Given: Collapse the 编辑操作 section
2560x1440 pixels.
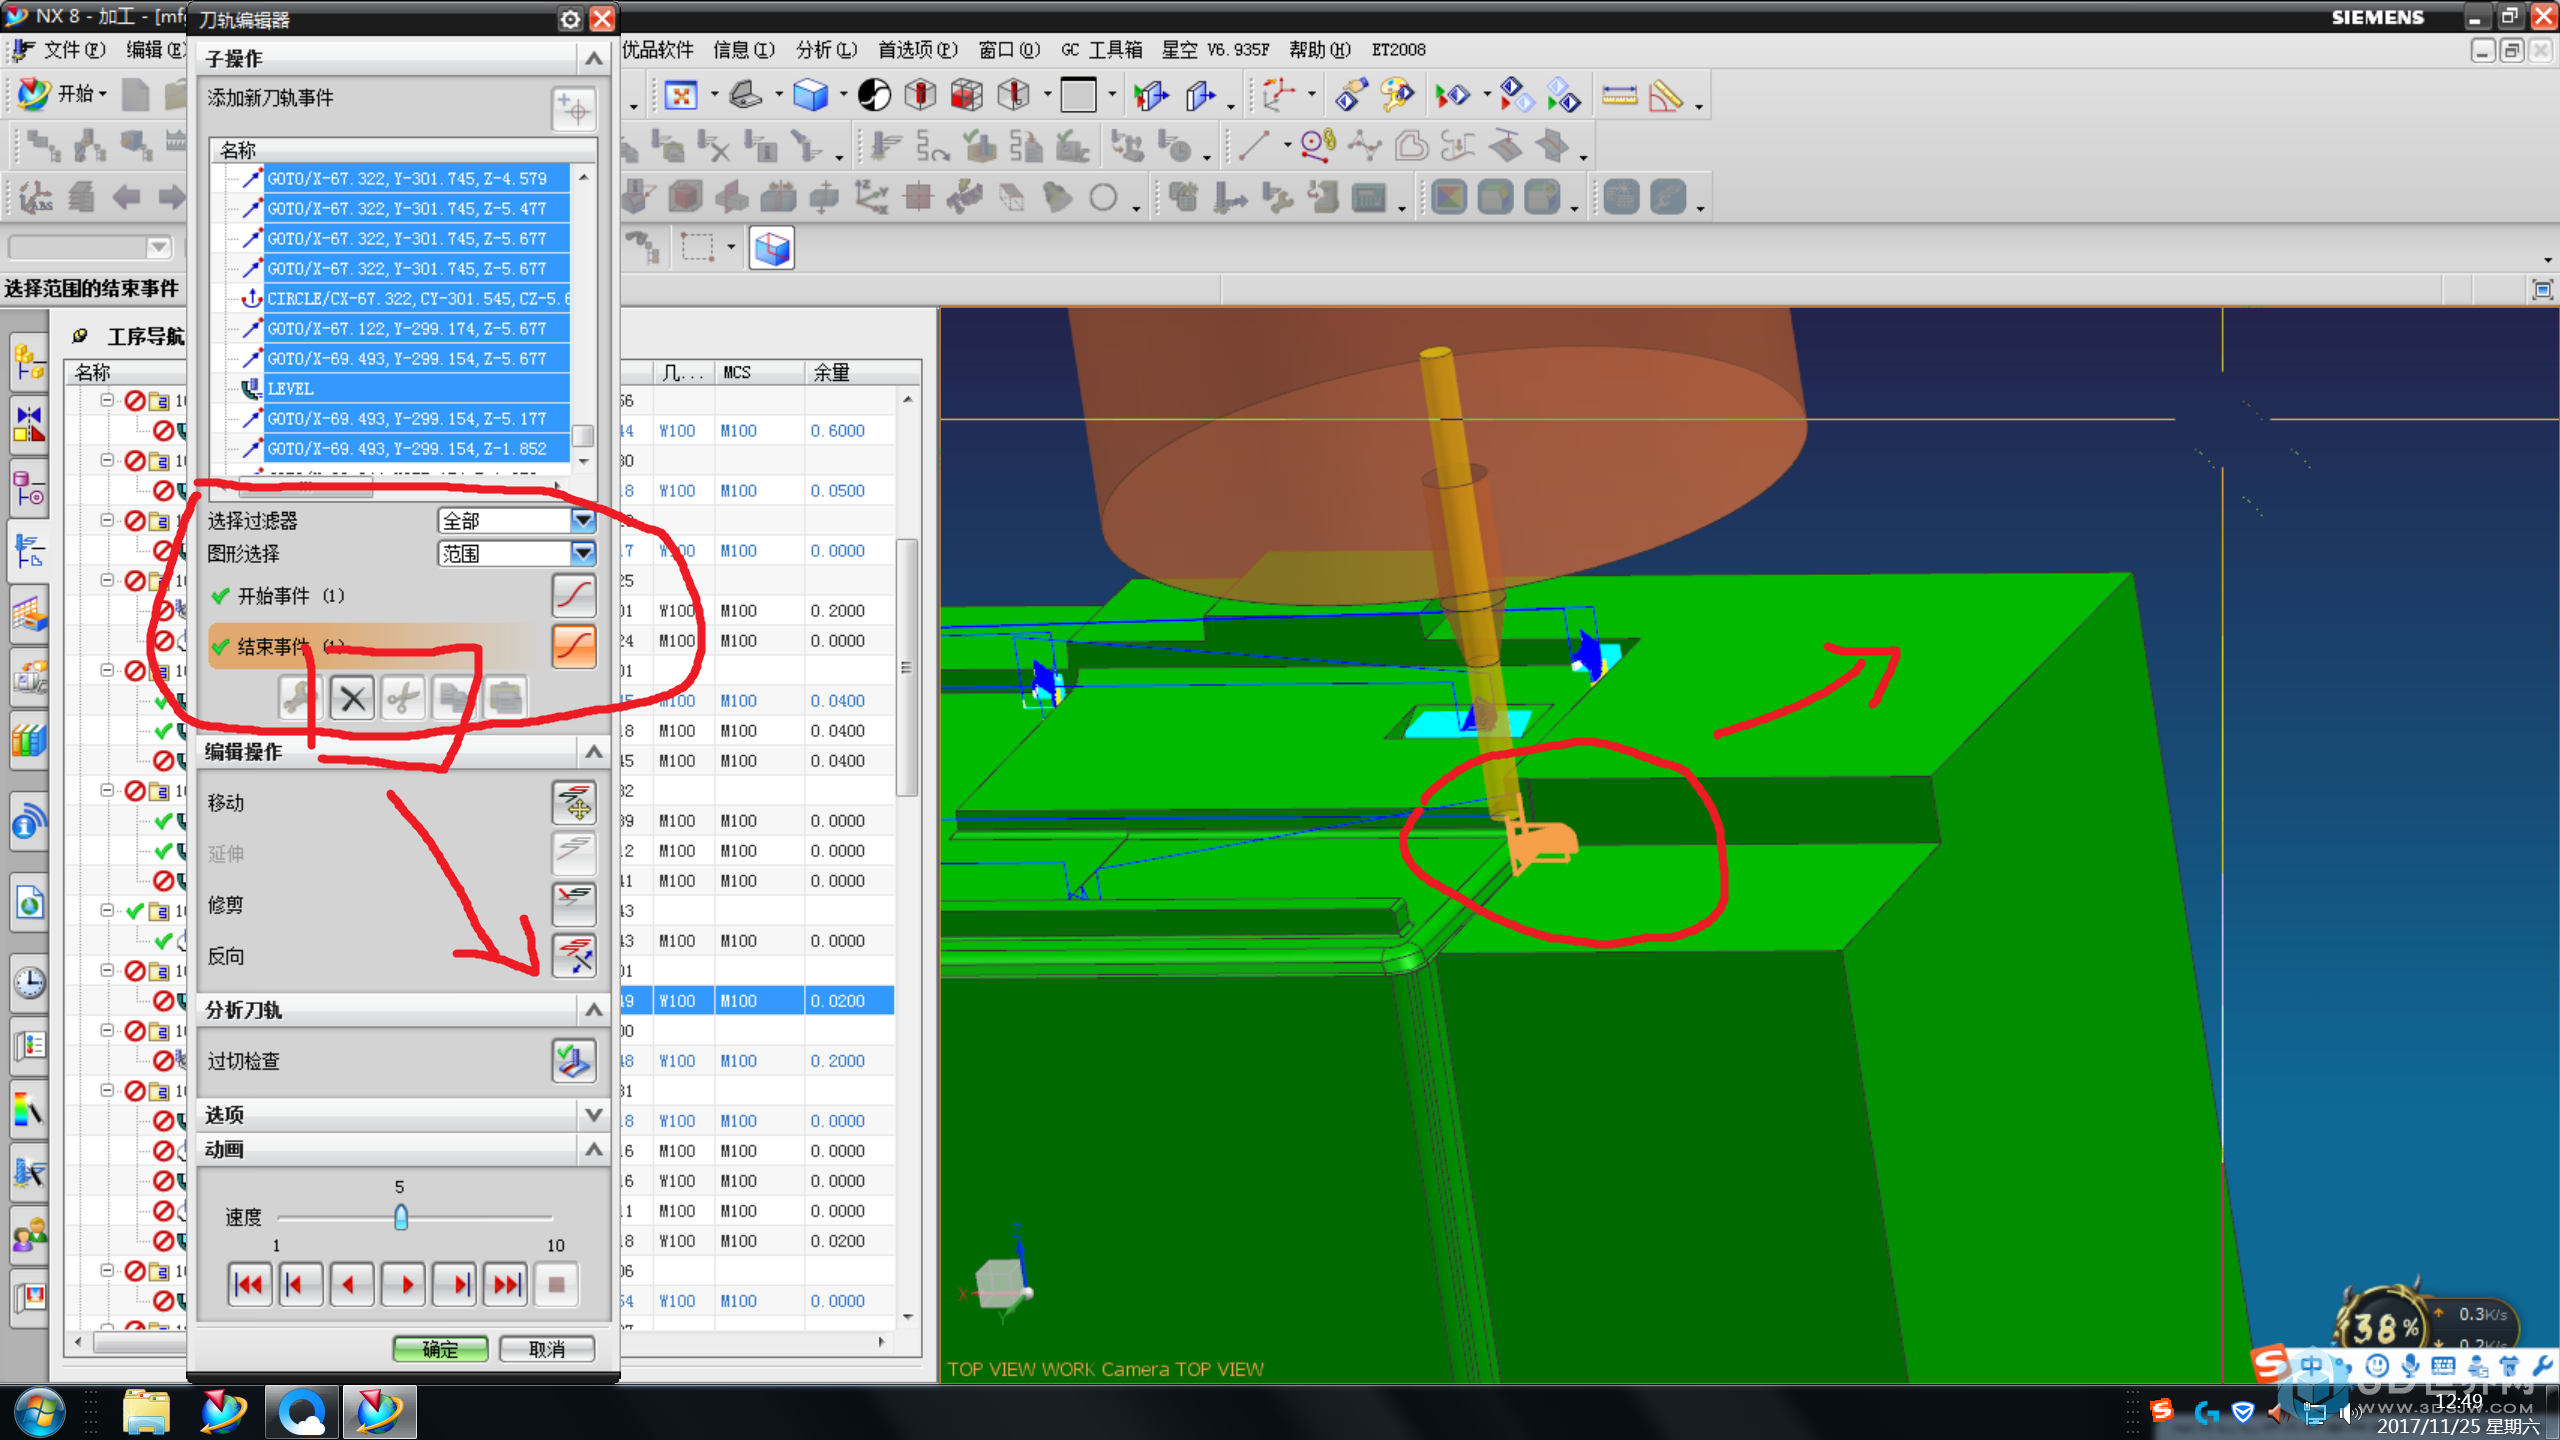Looking at the screenshot, I should [x=593, y=752].
